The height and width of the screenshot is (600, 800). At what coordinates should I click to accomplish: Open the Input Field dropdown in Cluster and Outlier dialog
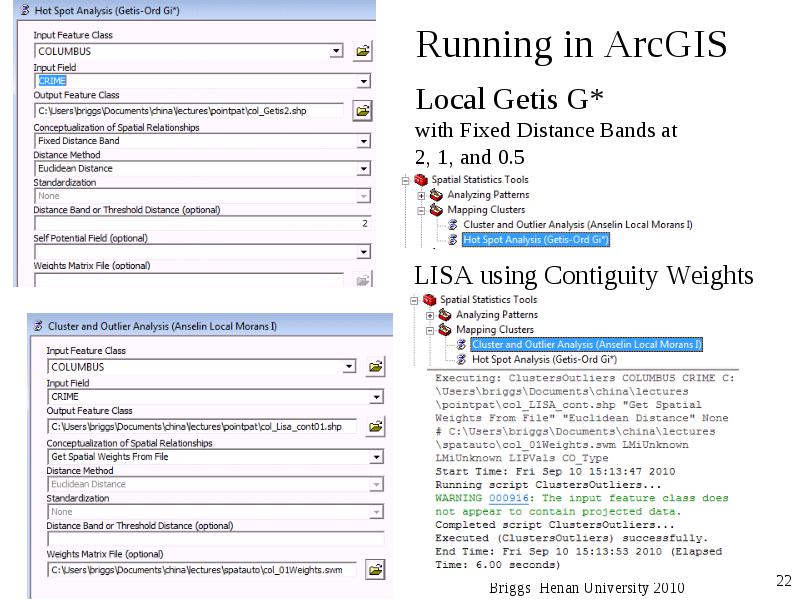[377, 397]
